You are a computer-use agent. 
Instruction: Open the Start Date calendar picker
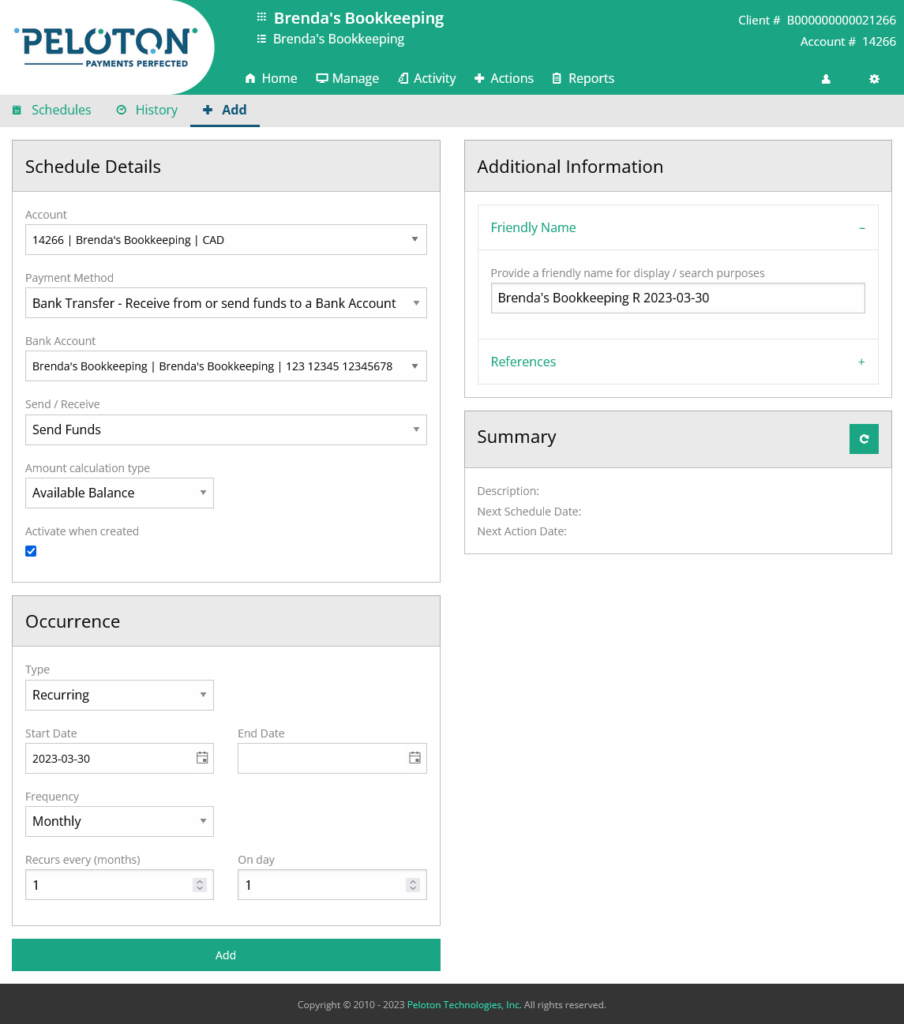pos(202,758)
